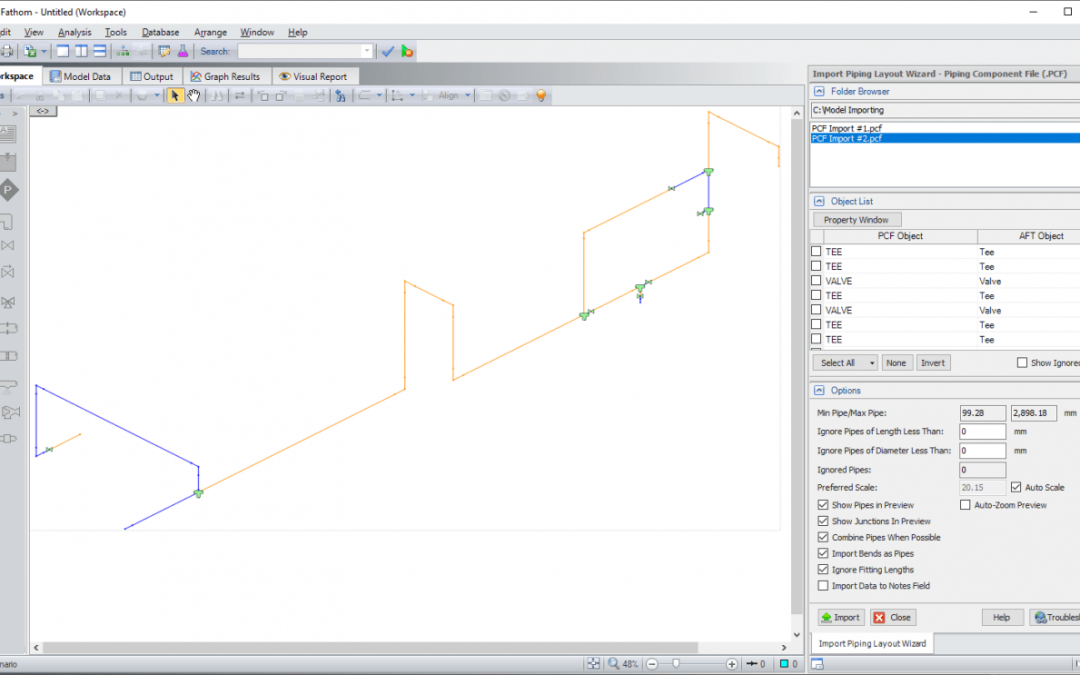This screenshot has height=675, width=1080.
Task: Enable Import Data to Notes Field
Action: [x=823, y=586]
